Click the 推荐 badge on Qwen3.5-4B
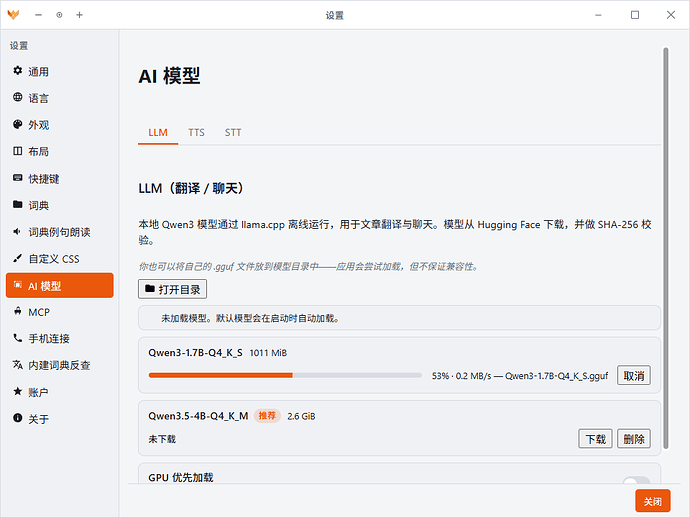The height and width of the screenshot is (517, 690). (x=267, y=416)
